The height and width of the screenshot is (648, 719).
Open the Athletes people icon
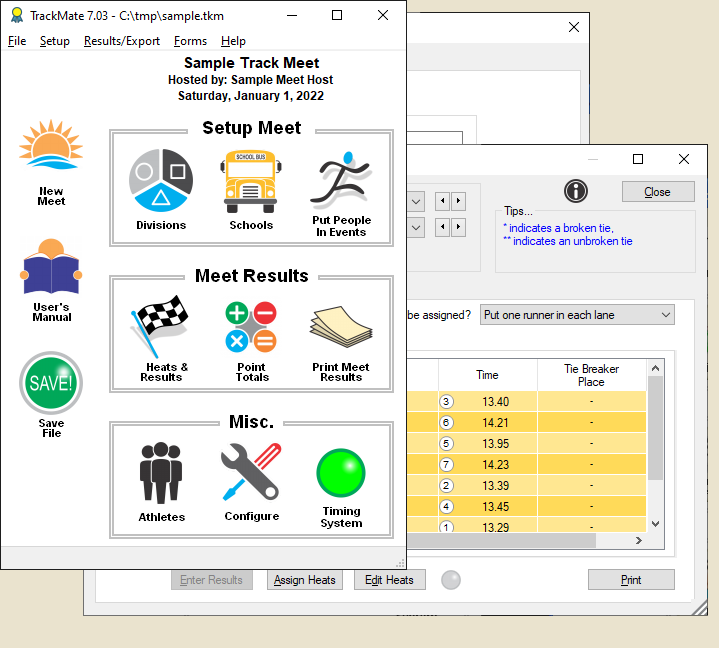pos(160,473)
